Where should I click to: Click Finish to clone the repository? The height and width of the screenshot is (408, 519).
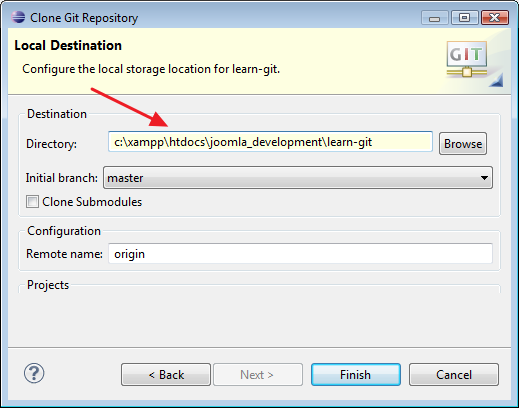356,375
